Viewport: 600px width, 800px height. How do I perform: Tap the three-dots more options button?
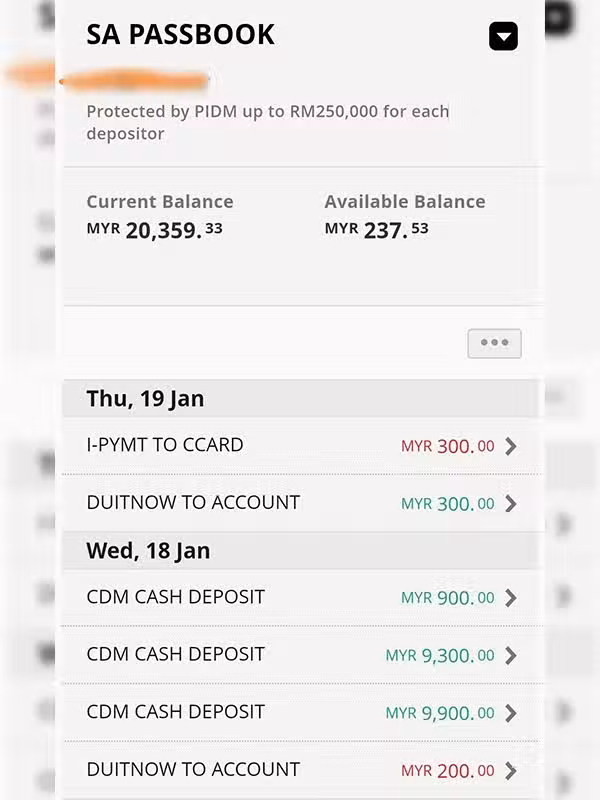[x=494, y=343]
